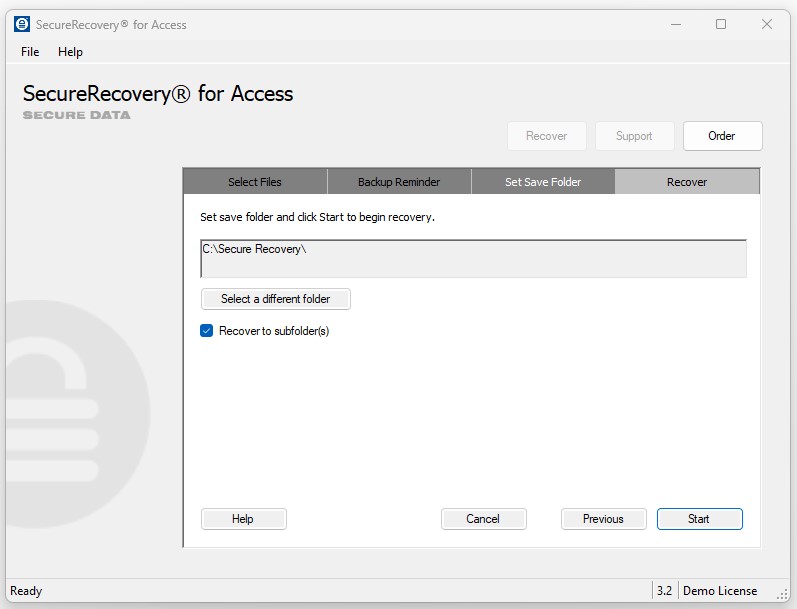Go back with the Previous button

[x=603, y=519]
